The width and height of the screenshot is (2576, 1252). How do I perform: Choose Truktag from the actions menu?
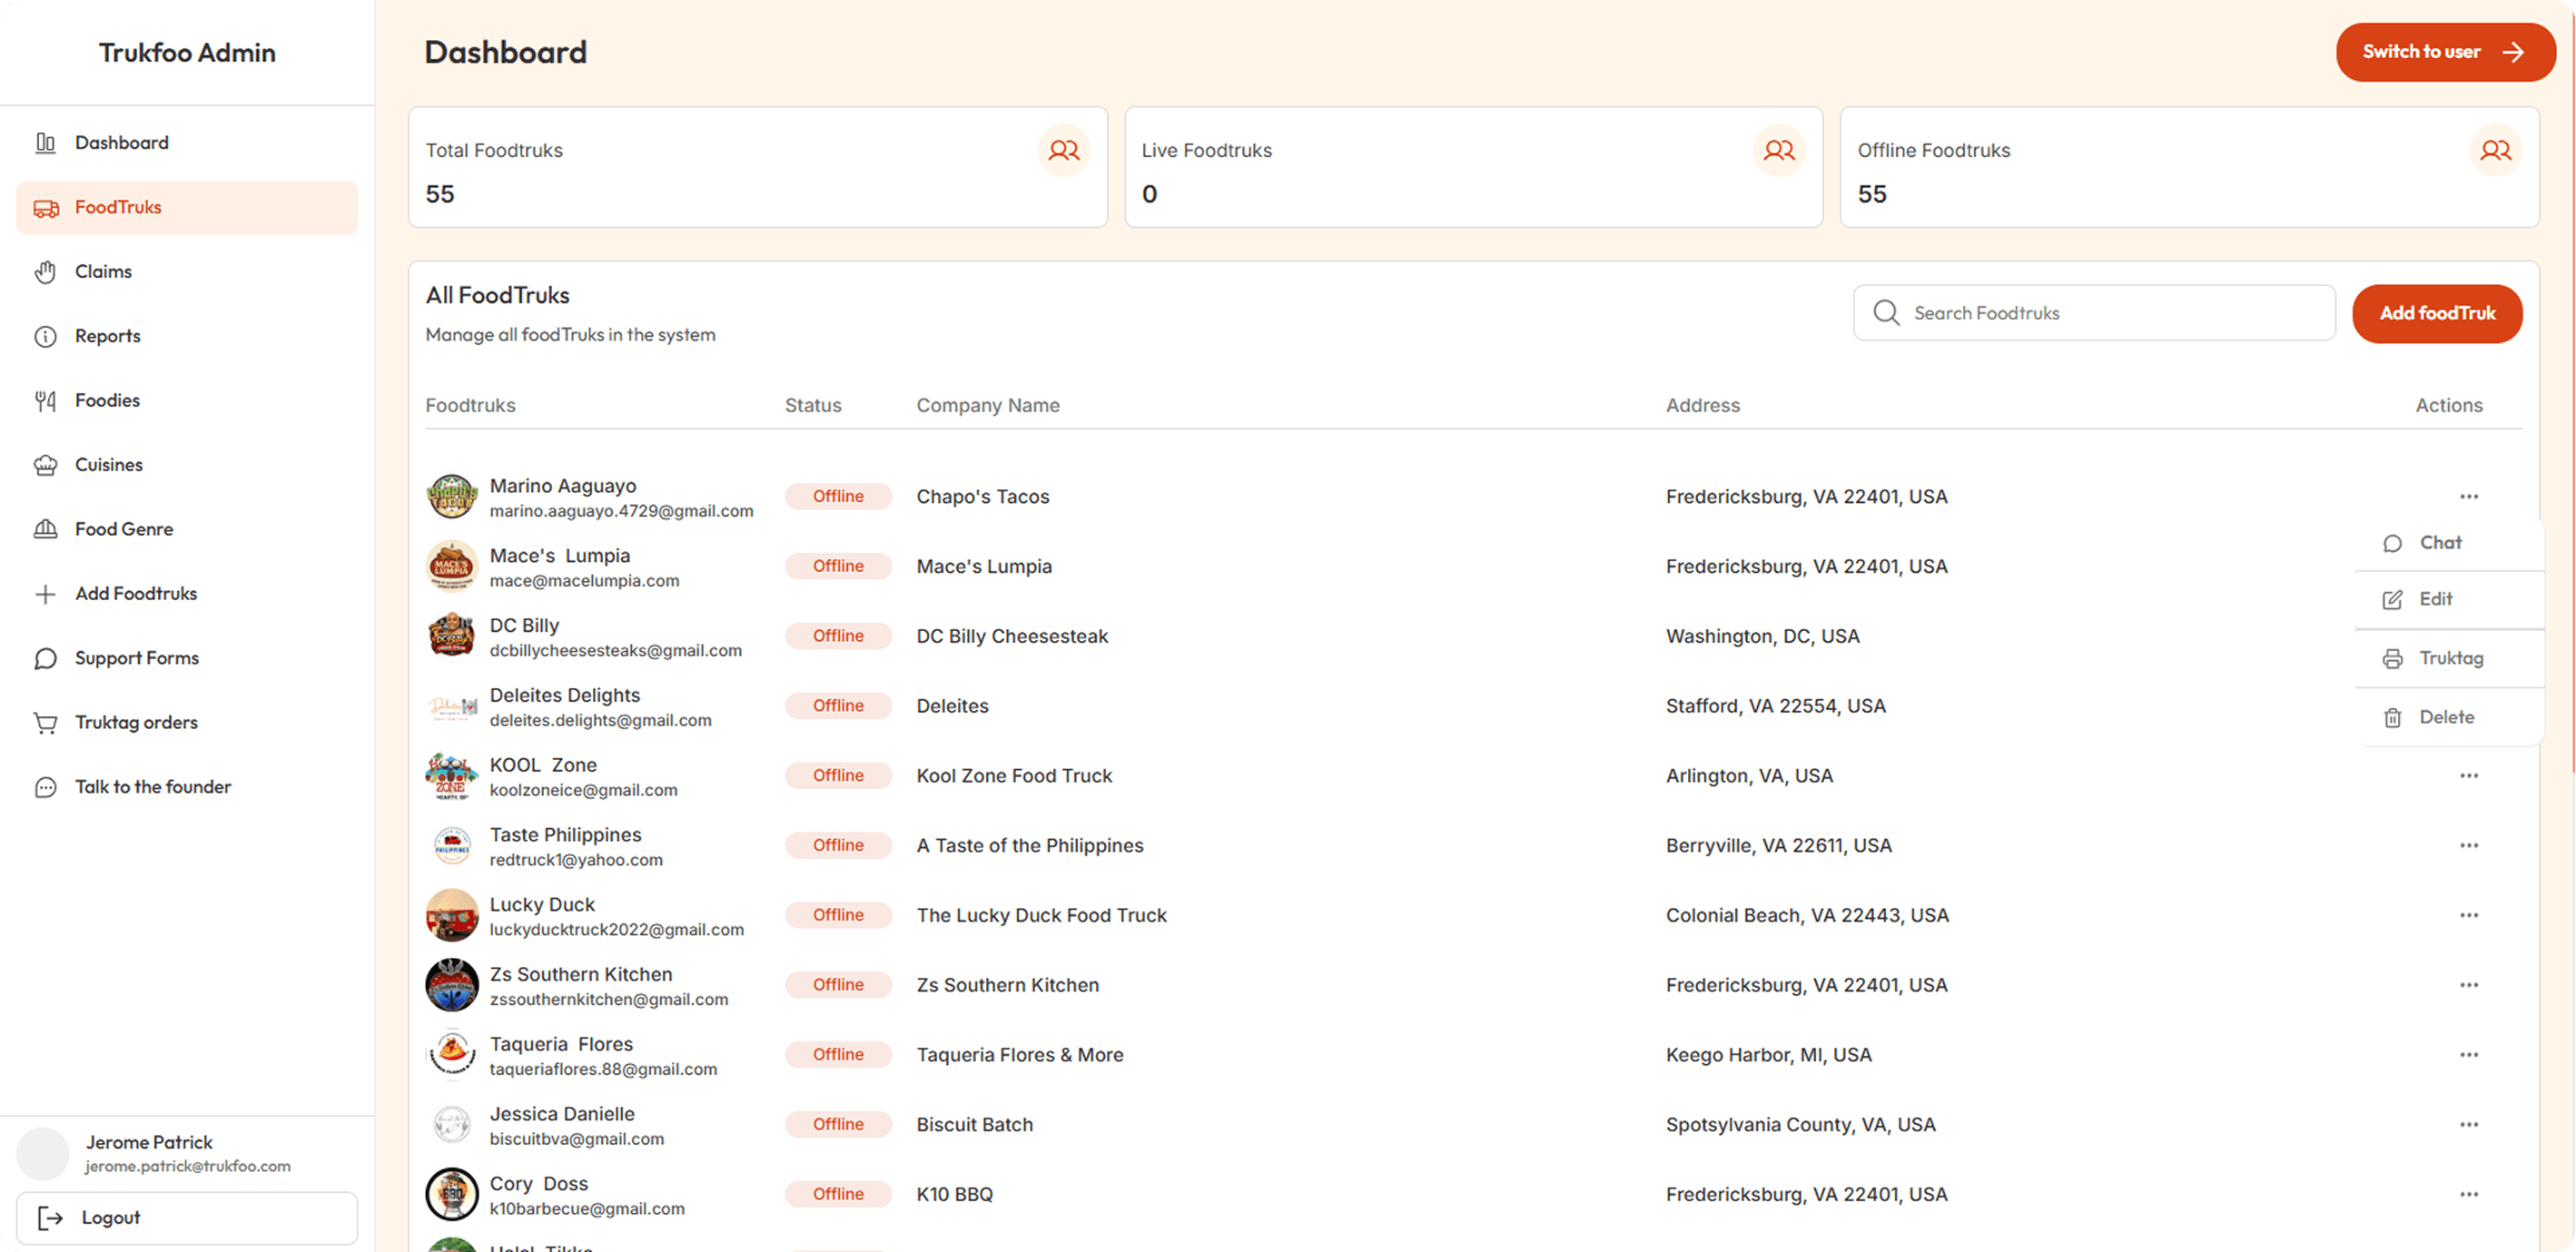pos(2448,658)
